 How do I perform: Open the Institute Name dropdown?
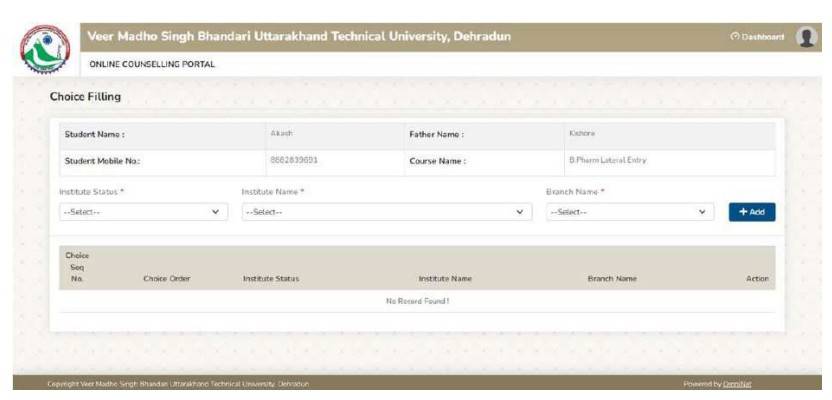[387, 212]
